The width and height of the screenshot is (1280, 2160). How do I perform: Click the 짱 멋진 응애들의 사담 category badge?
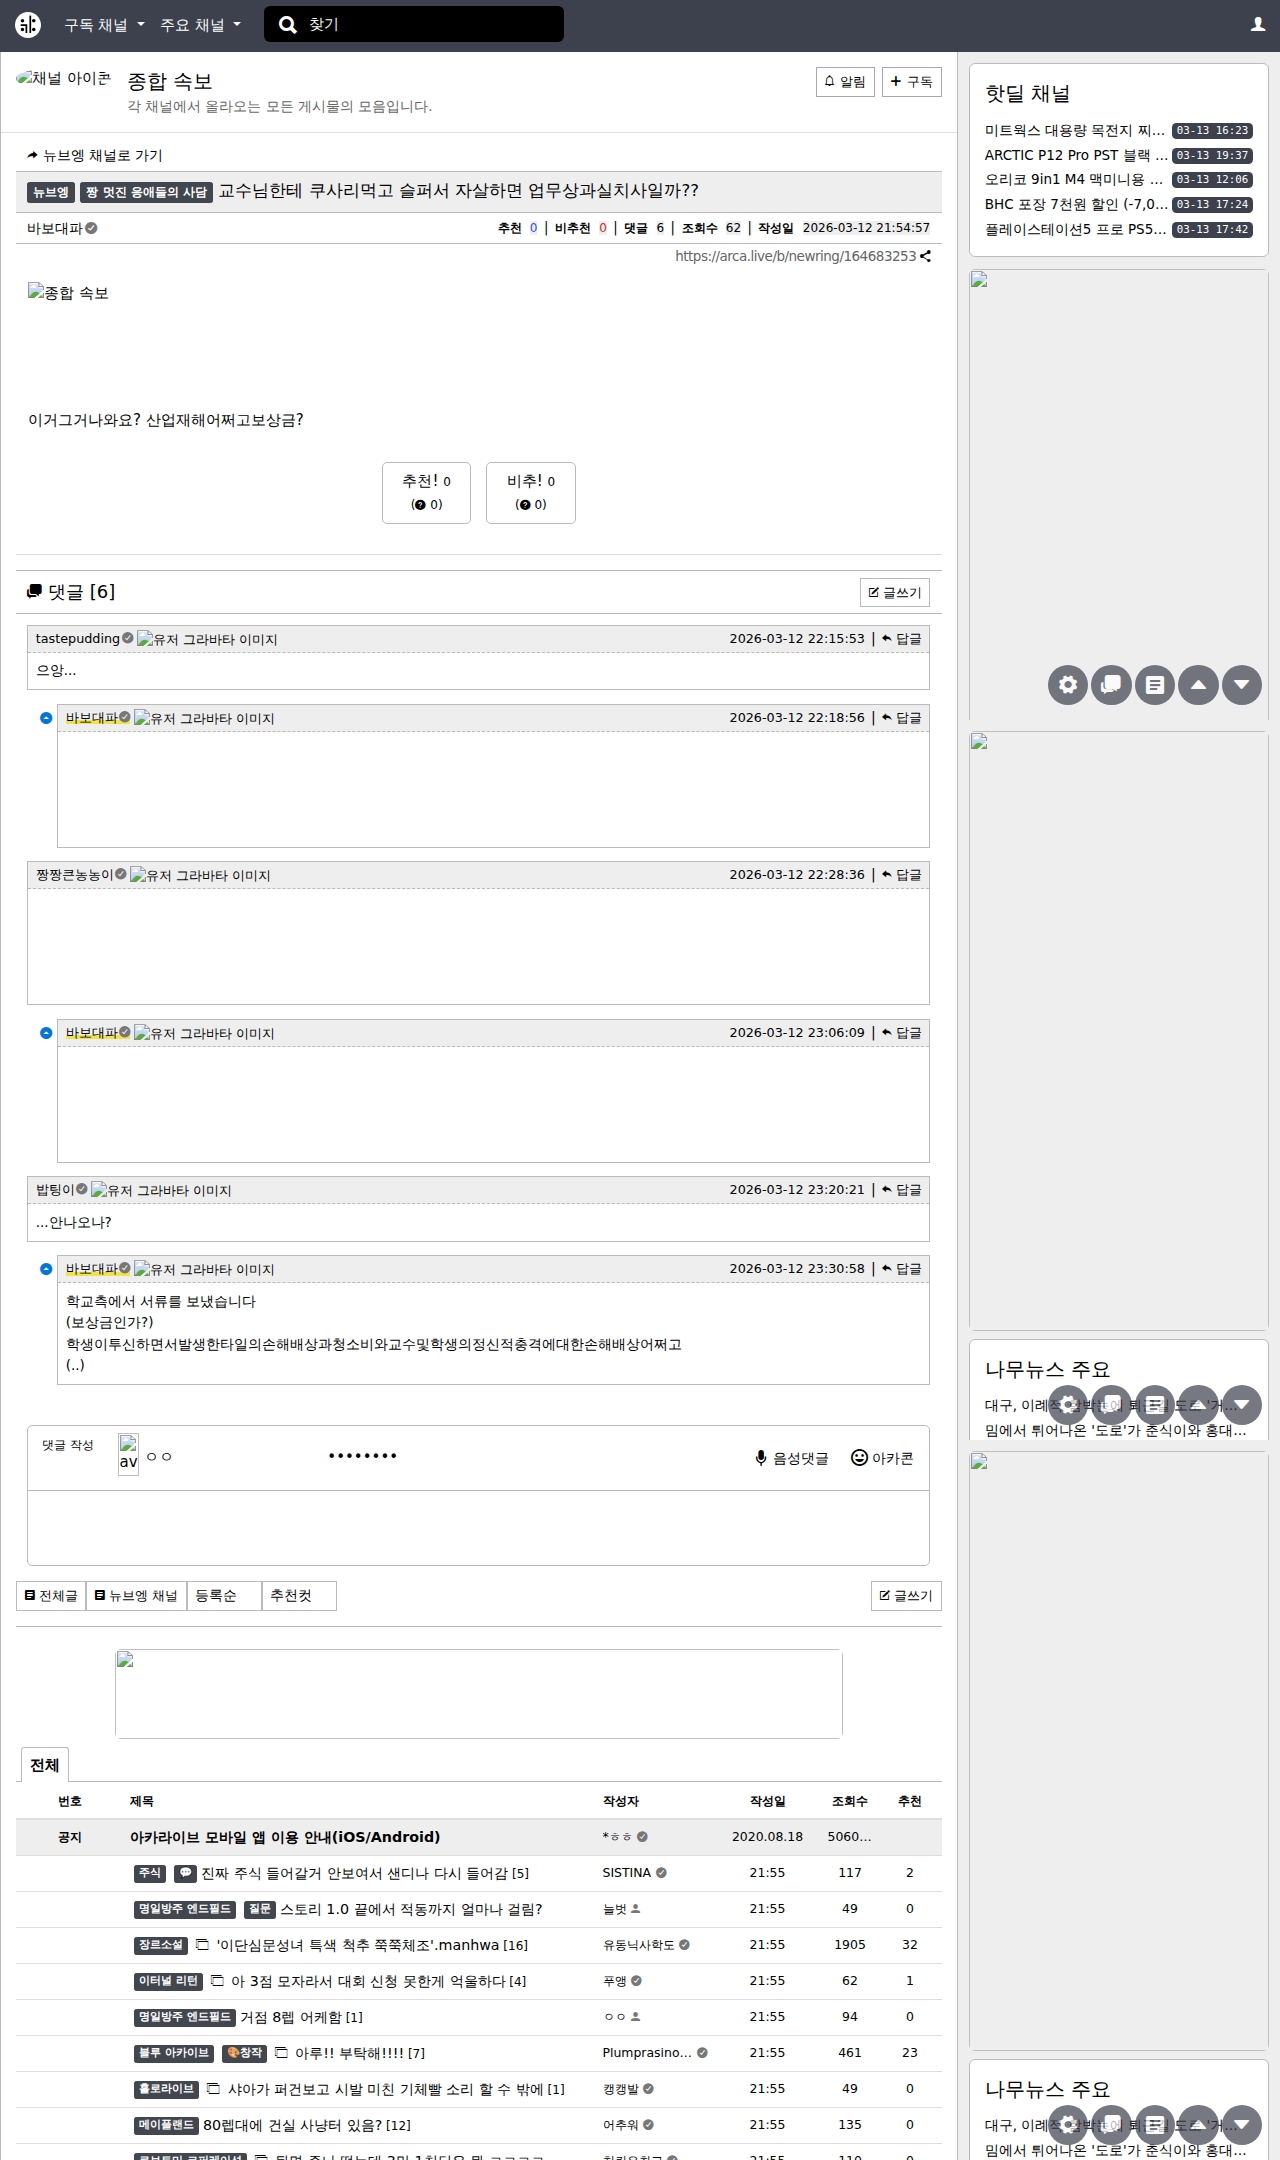[147, 192]
